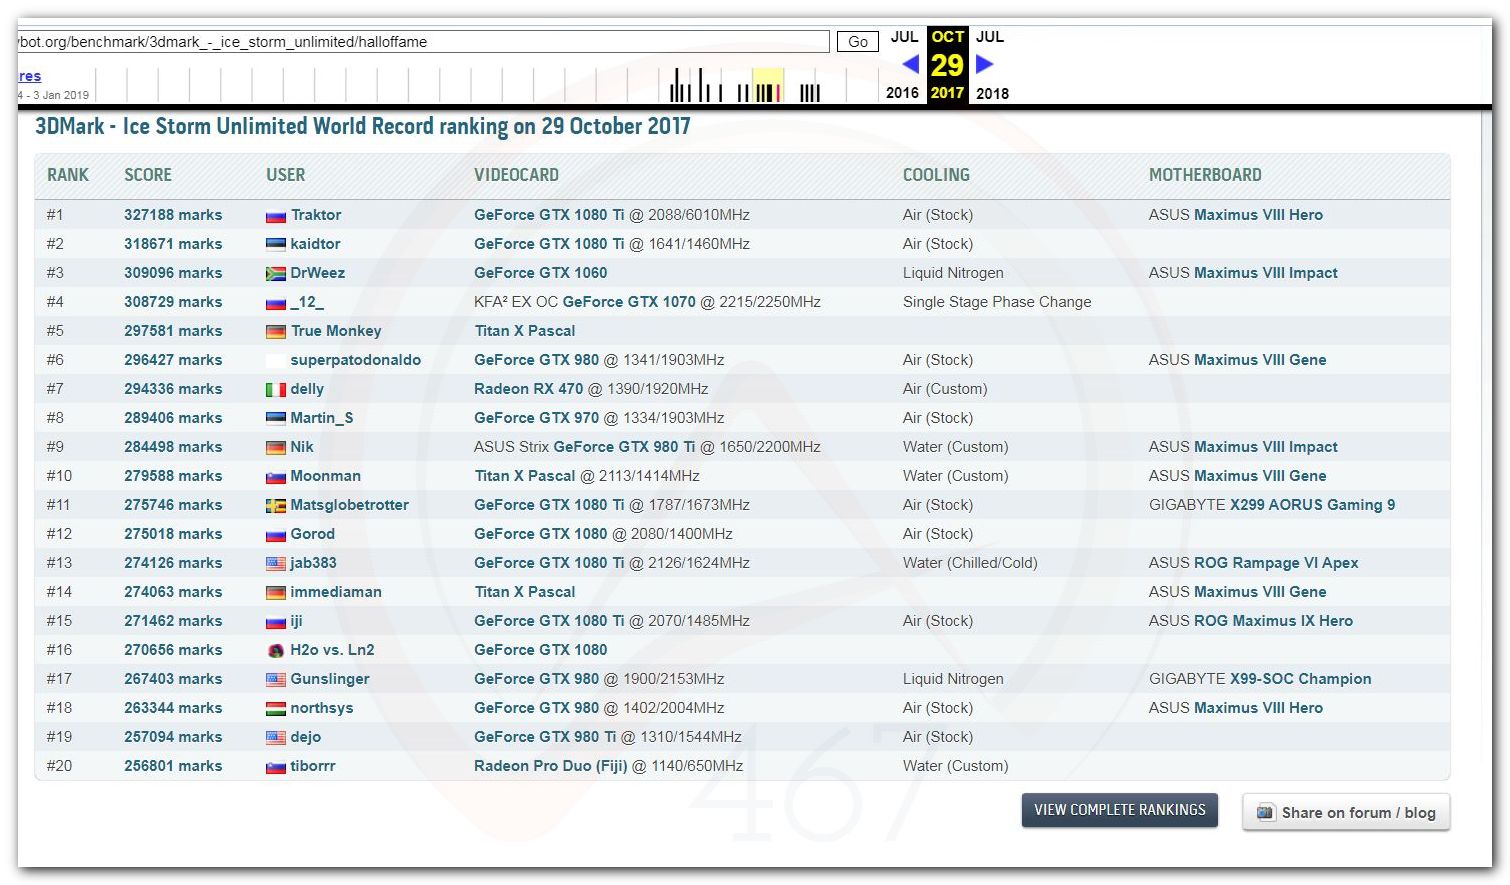Click avatar icon next to H2o vs. Ln2

[276, 651]
